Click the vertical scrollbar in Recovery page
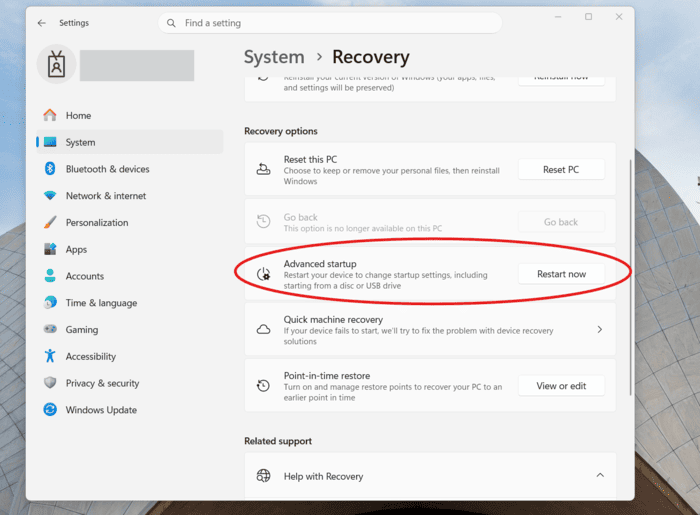This screenshot has width=700, height=515. (x=630, y=277)
